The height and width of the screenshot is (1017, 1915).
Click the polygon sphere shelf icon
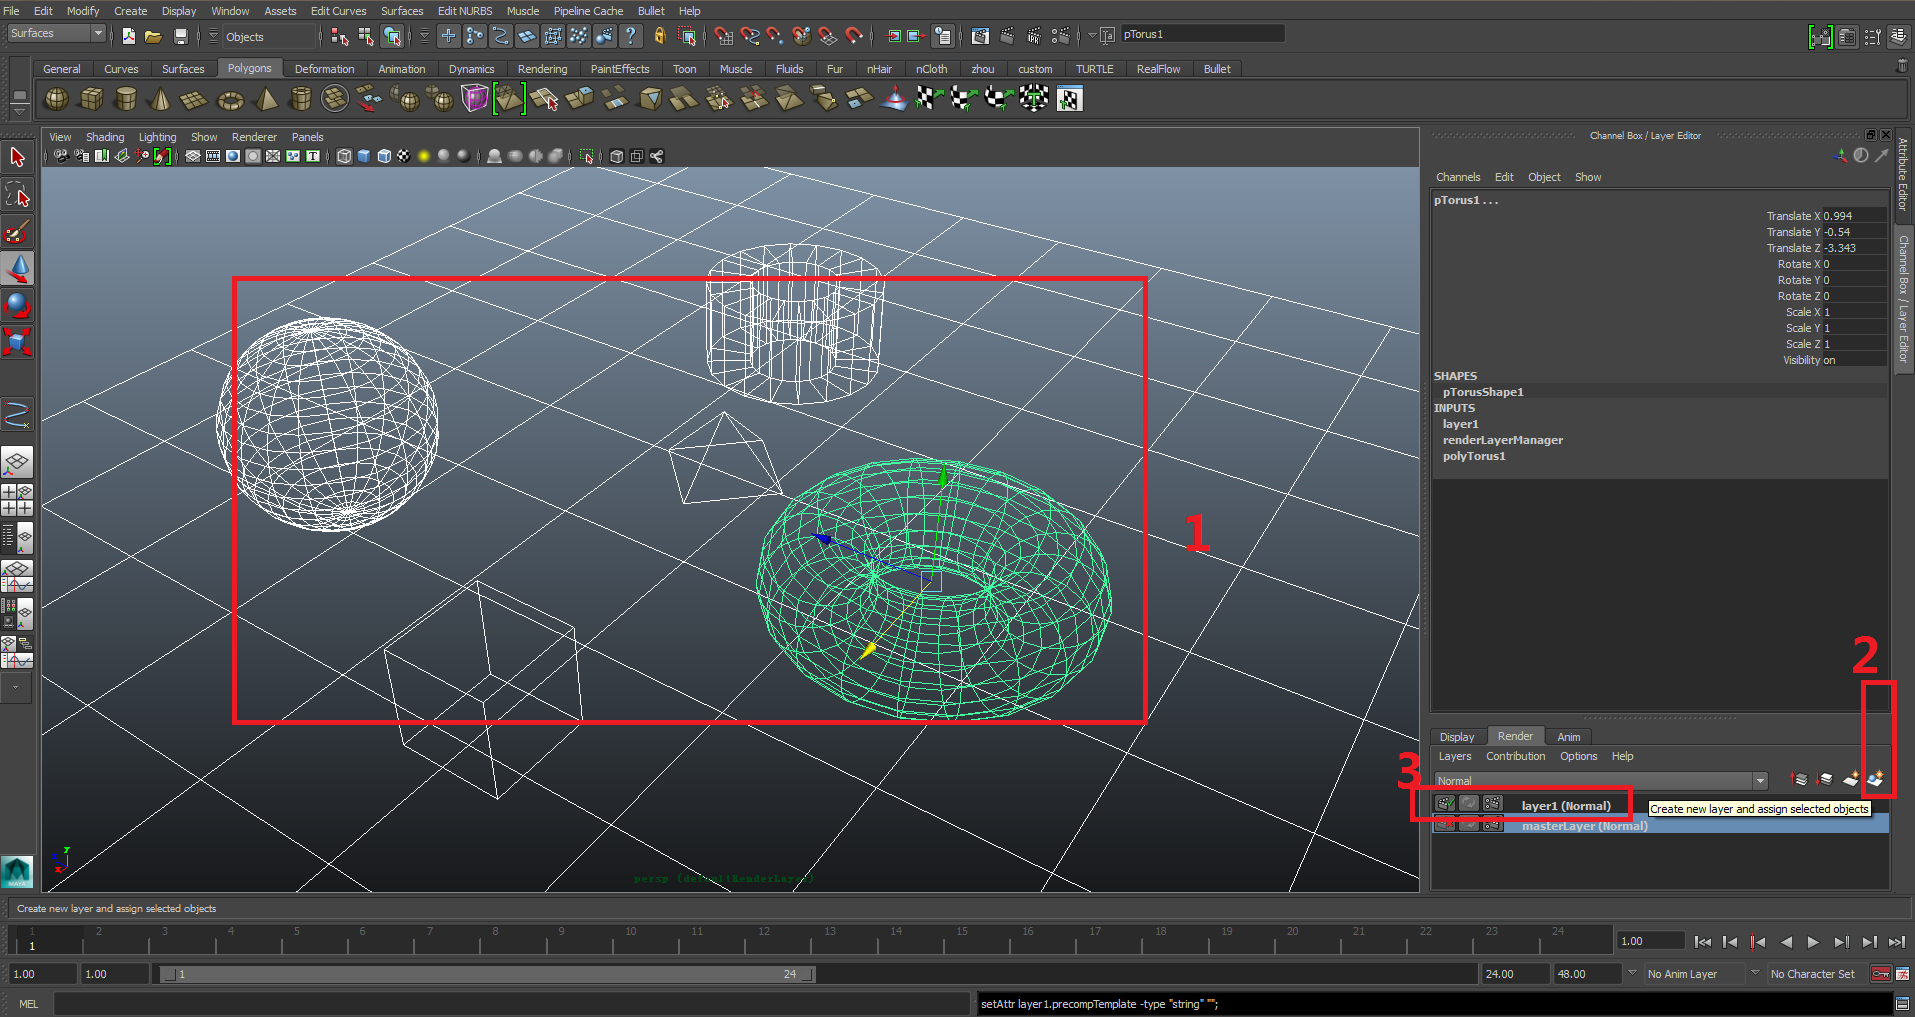[x=57, y=99]
